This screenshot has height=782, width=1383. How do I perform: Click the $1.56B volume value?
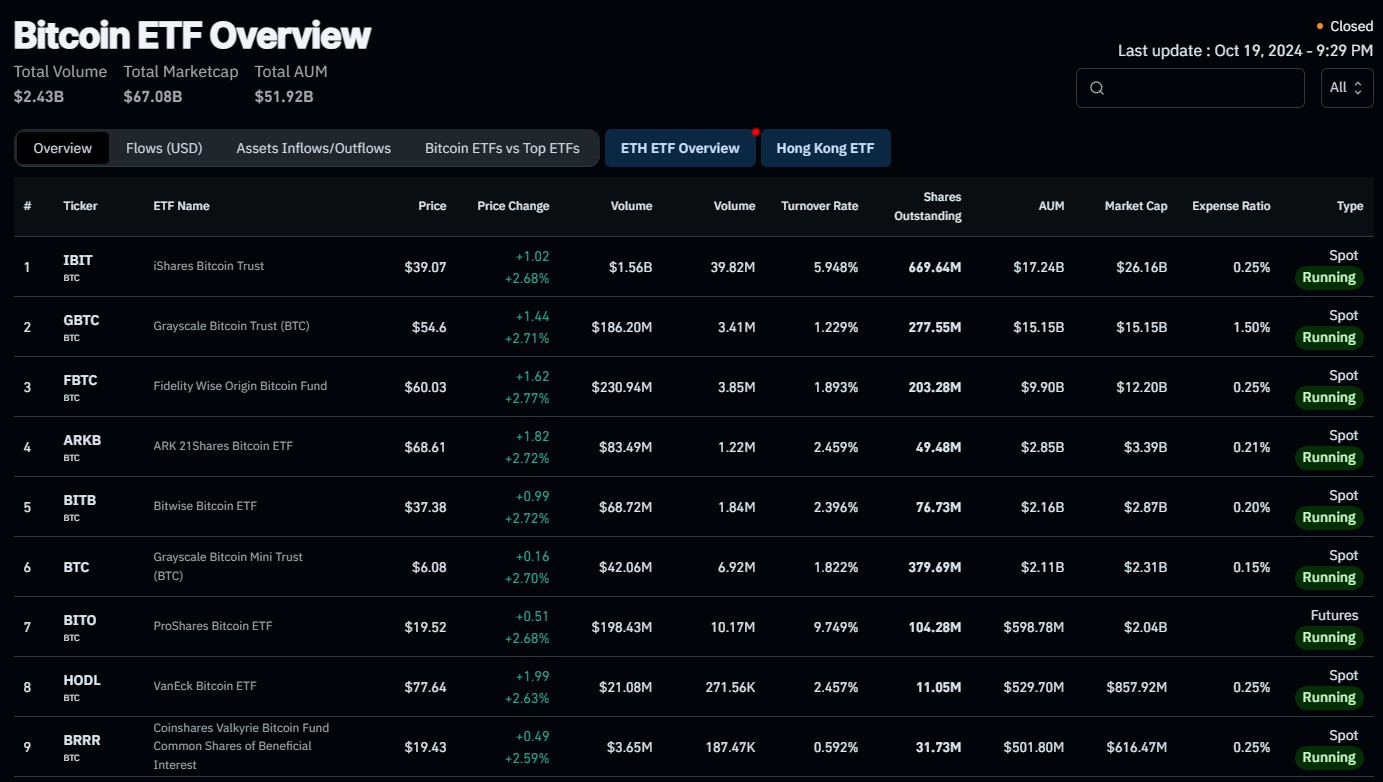pos(630,267)
